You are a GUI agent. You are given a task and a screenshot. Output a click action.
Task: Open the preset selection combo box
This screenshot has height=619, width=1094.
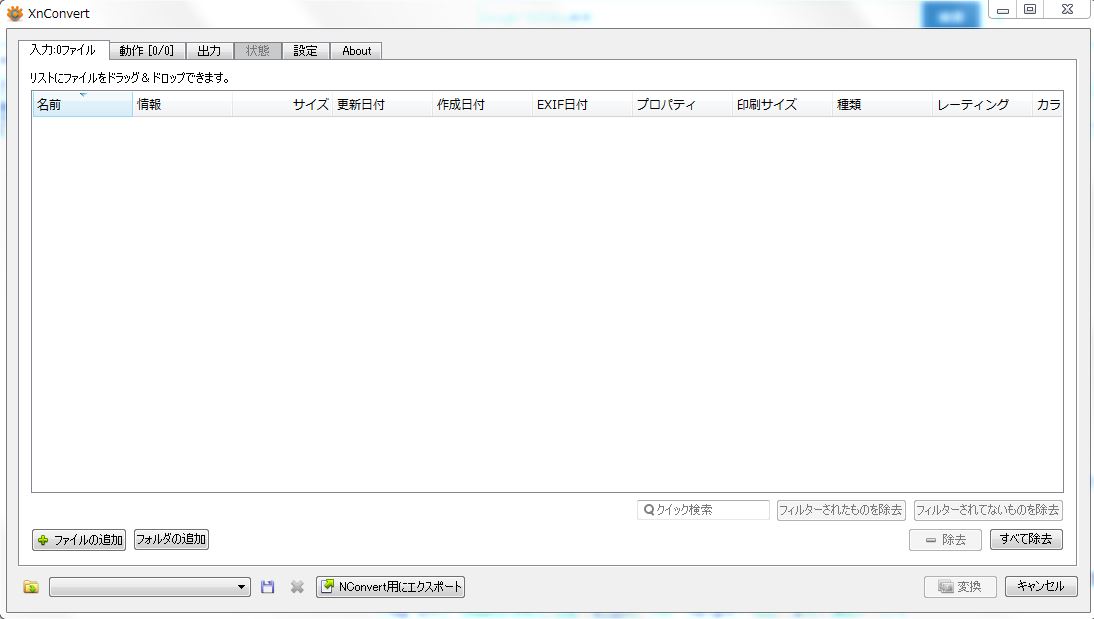[150, 587]
